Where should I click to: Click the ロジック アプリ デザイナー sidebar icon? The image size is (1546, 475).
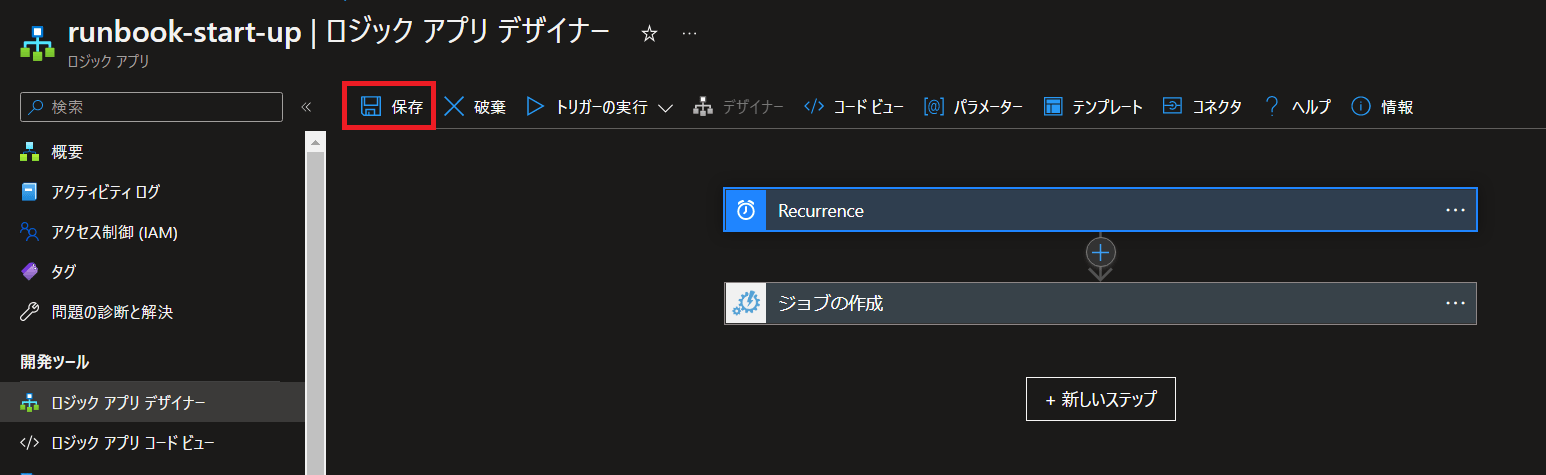(29, 403)
